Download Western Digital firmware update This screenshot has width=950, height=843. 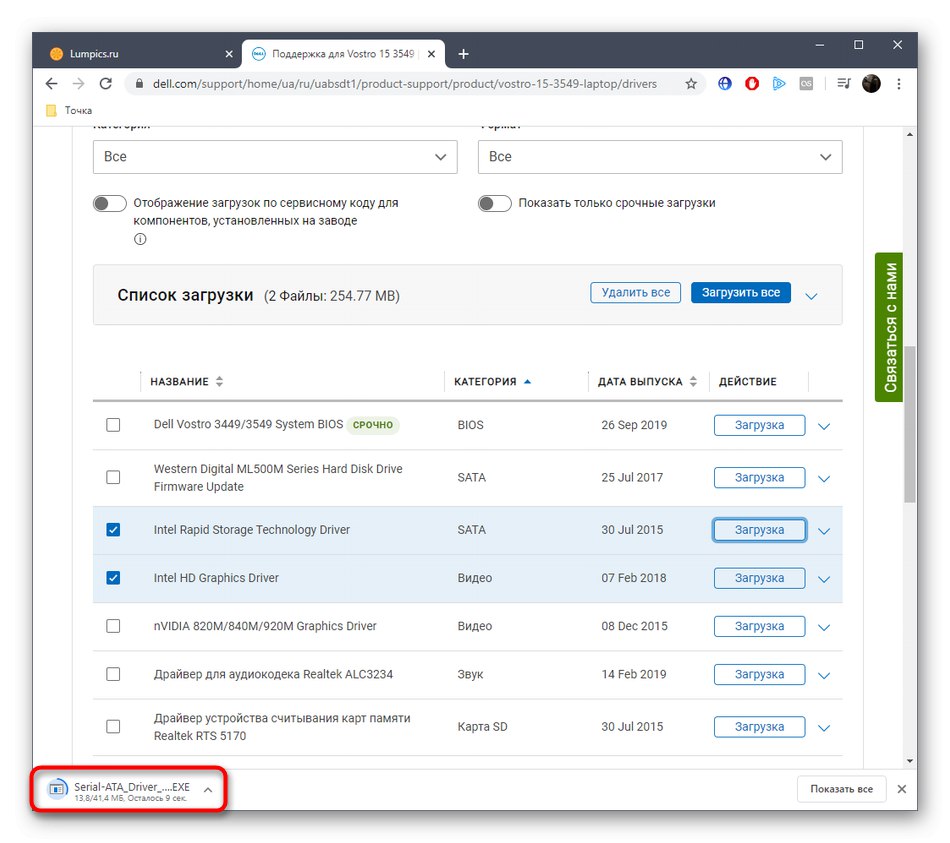759,478
